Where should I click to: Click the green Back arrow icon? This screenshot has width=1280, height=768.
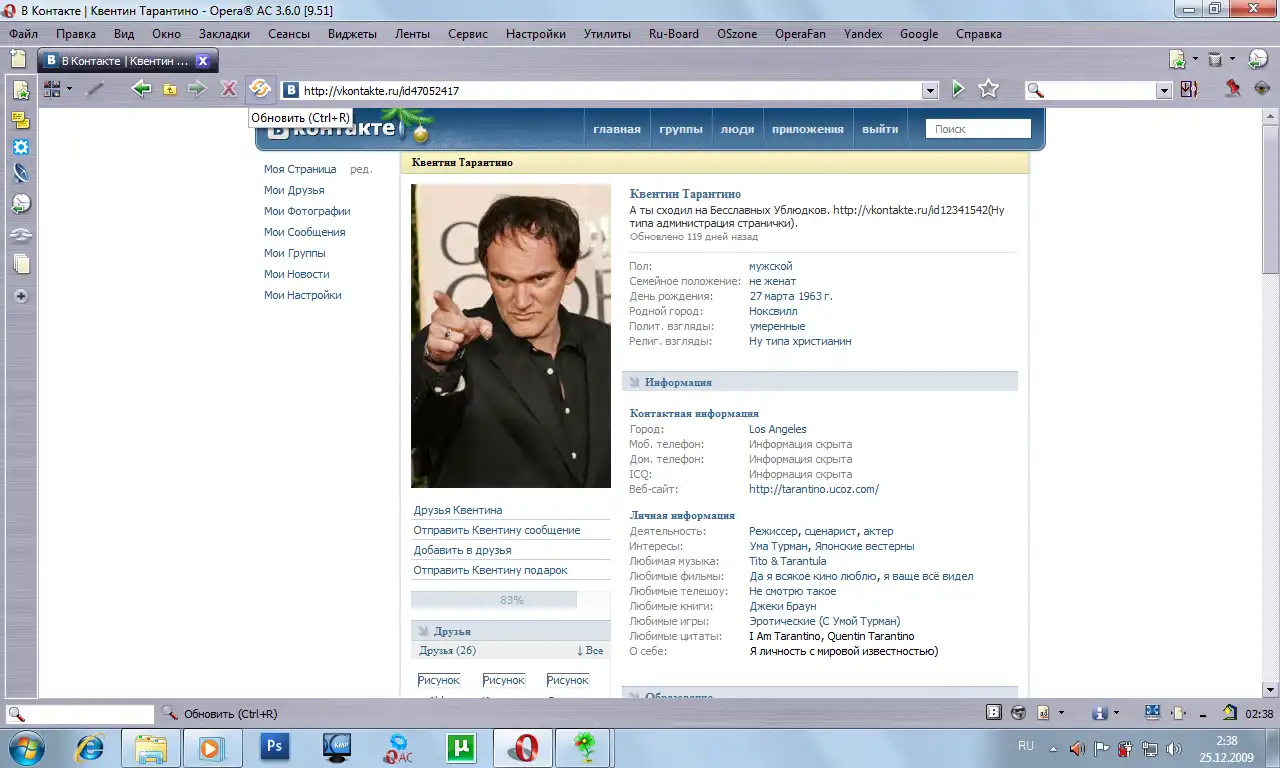[x=142, y=89]
